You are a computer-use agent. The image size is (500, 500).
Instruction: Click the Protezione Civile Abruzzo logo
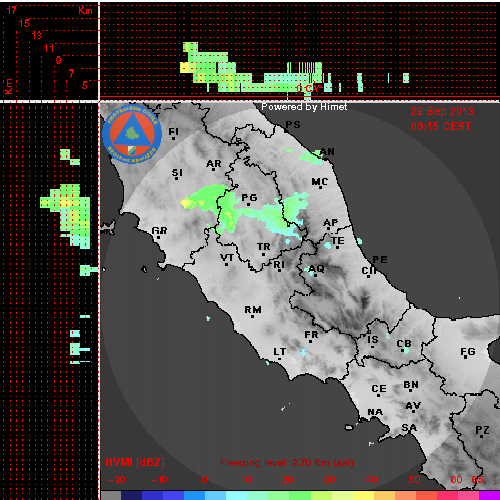point(132,134)
